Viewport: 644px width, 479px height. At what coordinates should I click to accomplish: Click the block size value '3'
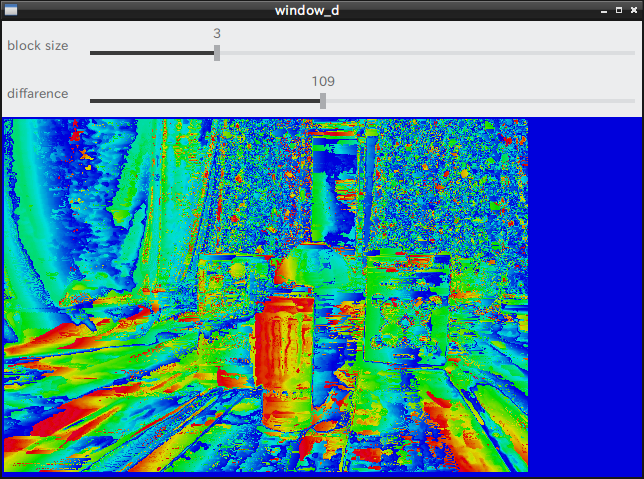[x=217, y=33]
